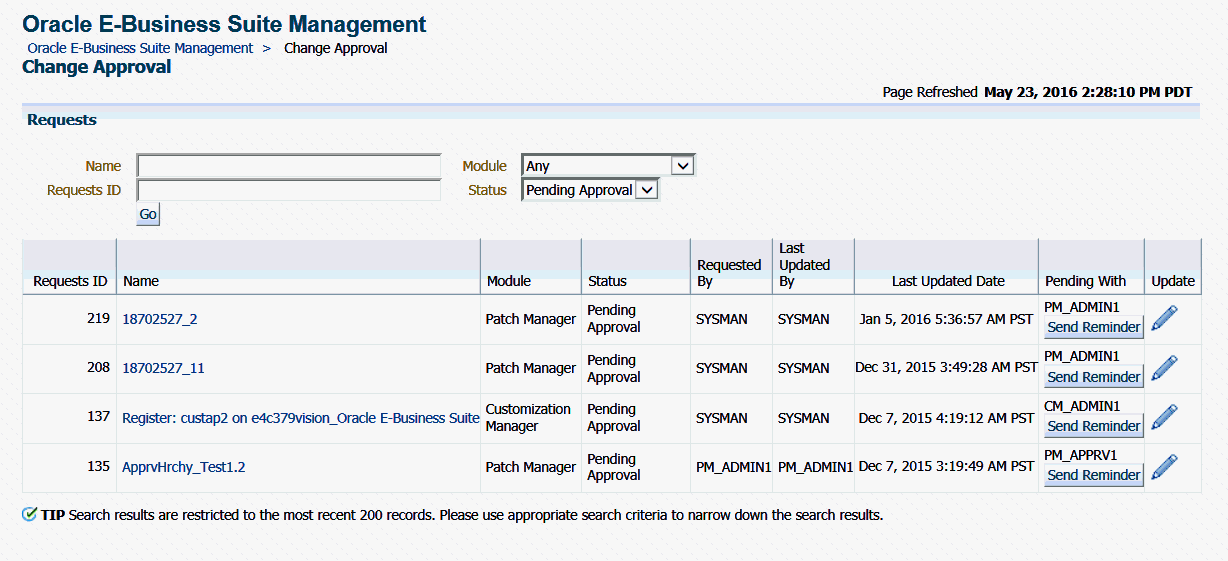Viewport: 1228px width, 561px height.
Task: Click Patch Manager cell in row 219
Action: (531, 319)
